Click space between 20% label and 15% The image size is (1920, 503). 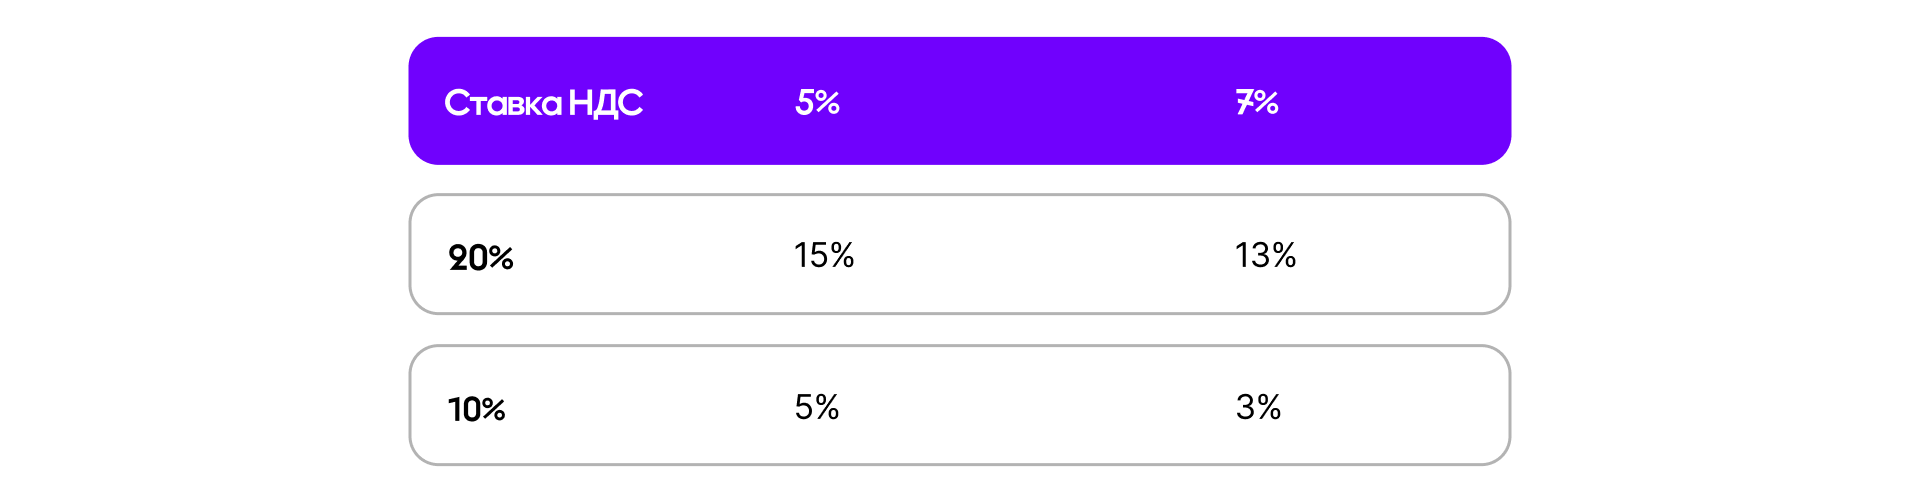click(653, 255)
